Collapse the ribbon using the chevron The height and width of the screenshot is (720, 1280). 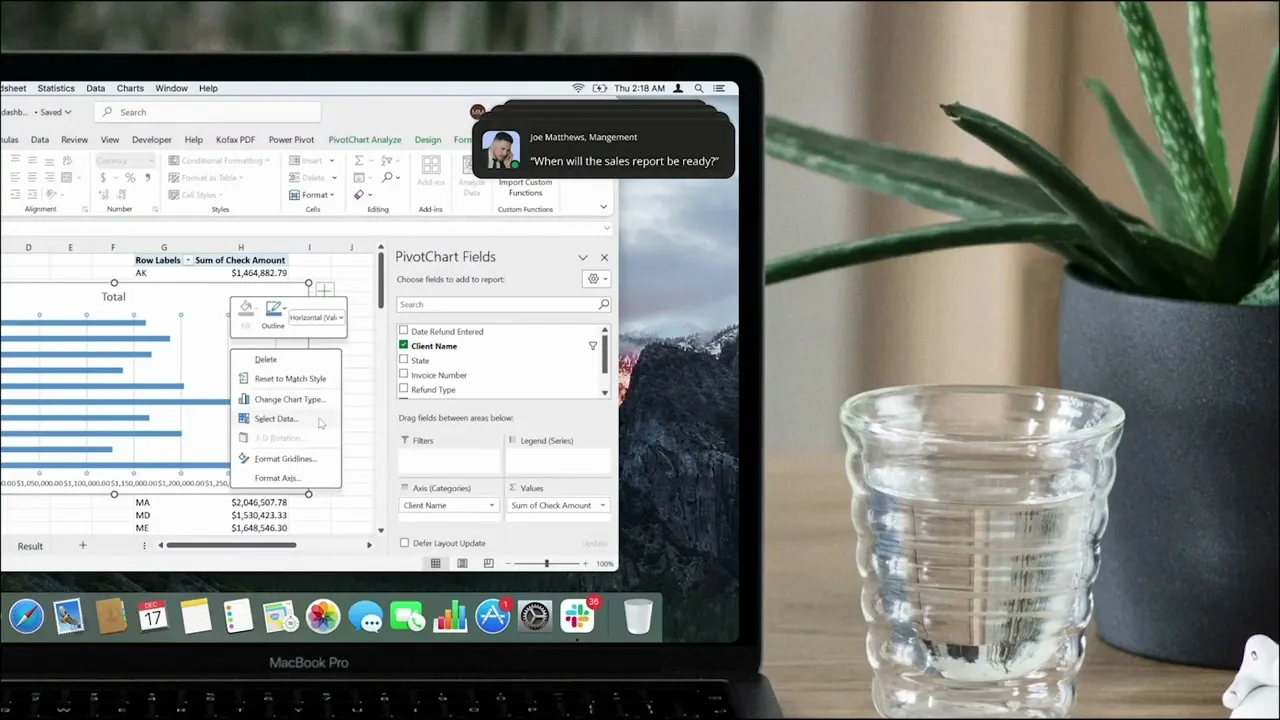(603, 207)
